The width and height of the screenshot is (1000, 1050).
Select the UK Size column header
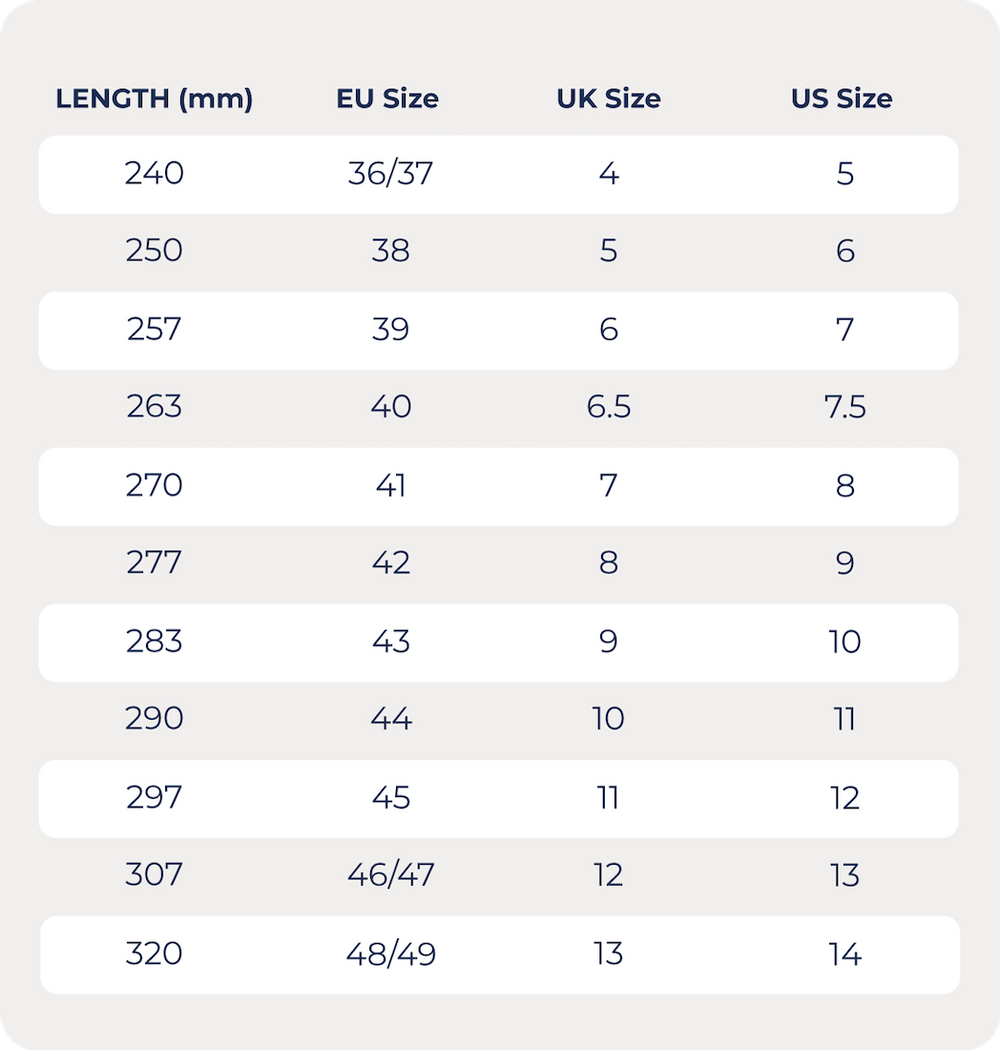pos(608,99)
